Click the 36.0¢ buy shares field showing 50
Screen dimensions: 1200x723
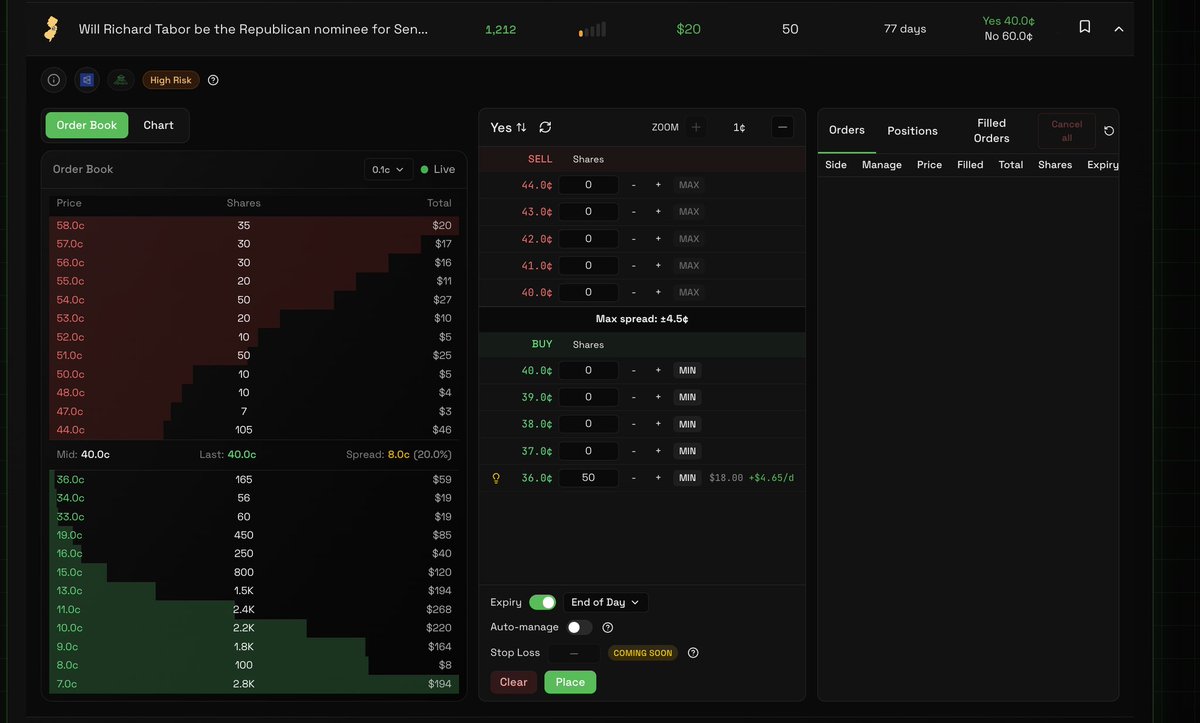[588, 478]
